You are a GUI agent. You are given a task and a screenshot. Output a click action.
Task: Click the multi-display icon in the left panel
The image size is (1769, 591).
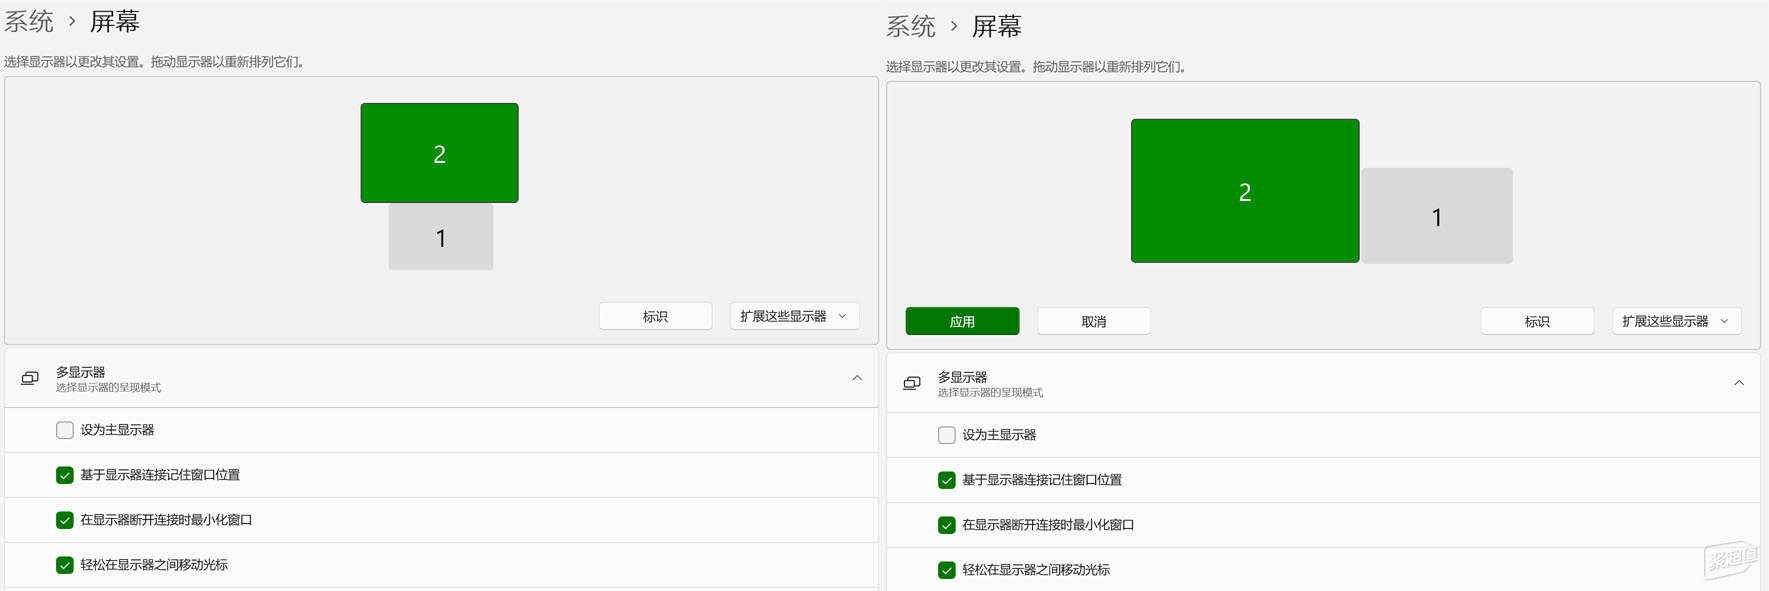(x=30, y=378)
